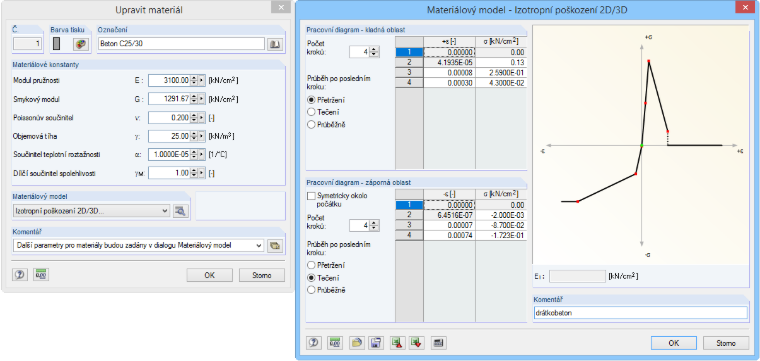Click Excel import icon with down arrow
The width and height of the screenshot is (760, 361).
[416, 343]
